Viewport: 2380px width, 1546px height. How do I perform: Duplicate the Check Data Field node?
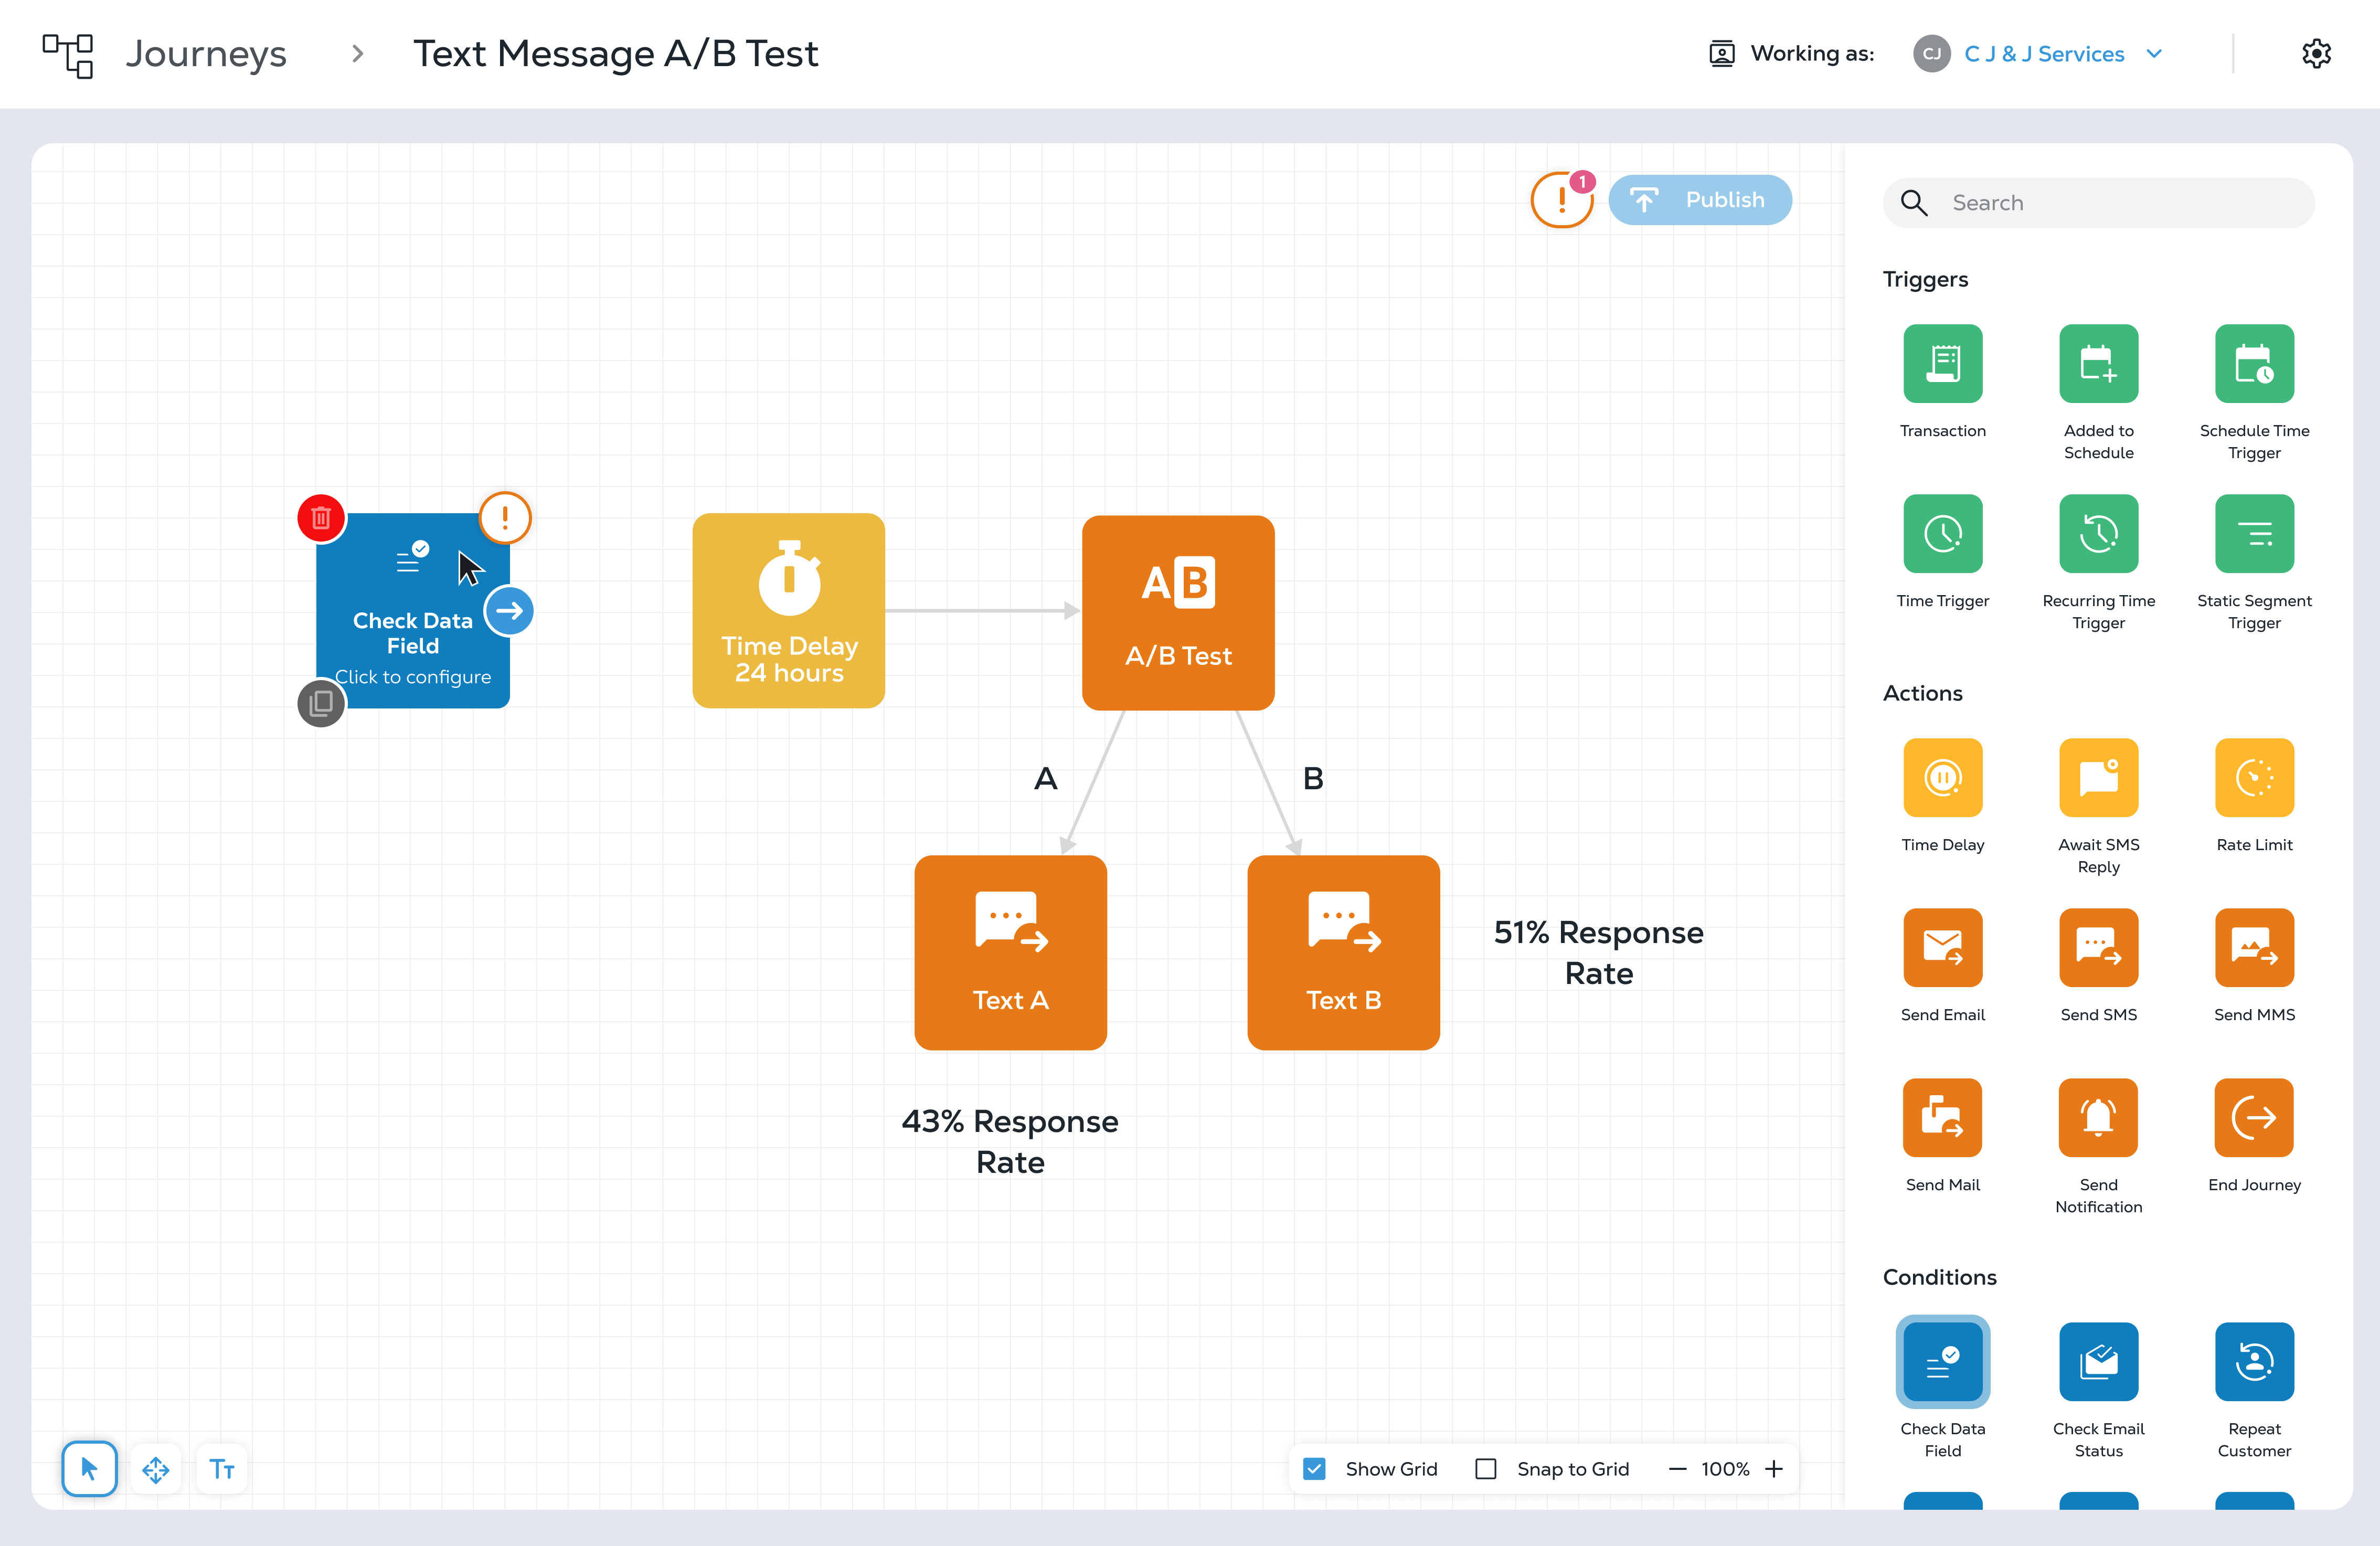pos(321,703)
